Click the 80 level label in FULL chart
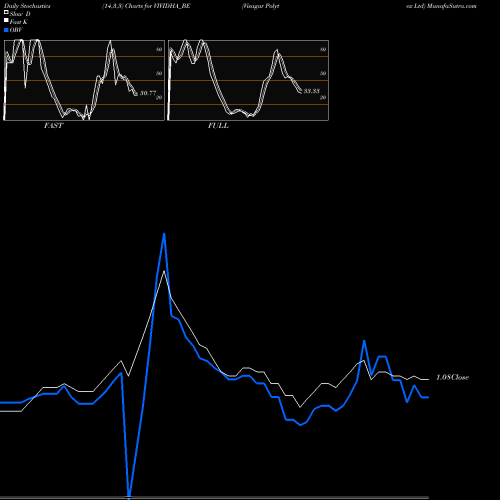 click(323, 49)
